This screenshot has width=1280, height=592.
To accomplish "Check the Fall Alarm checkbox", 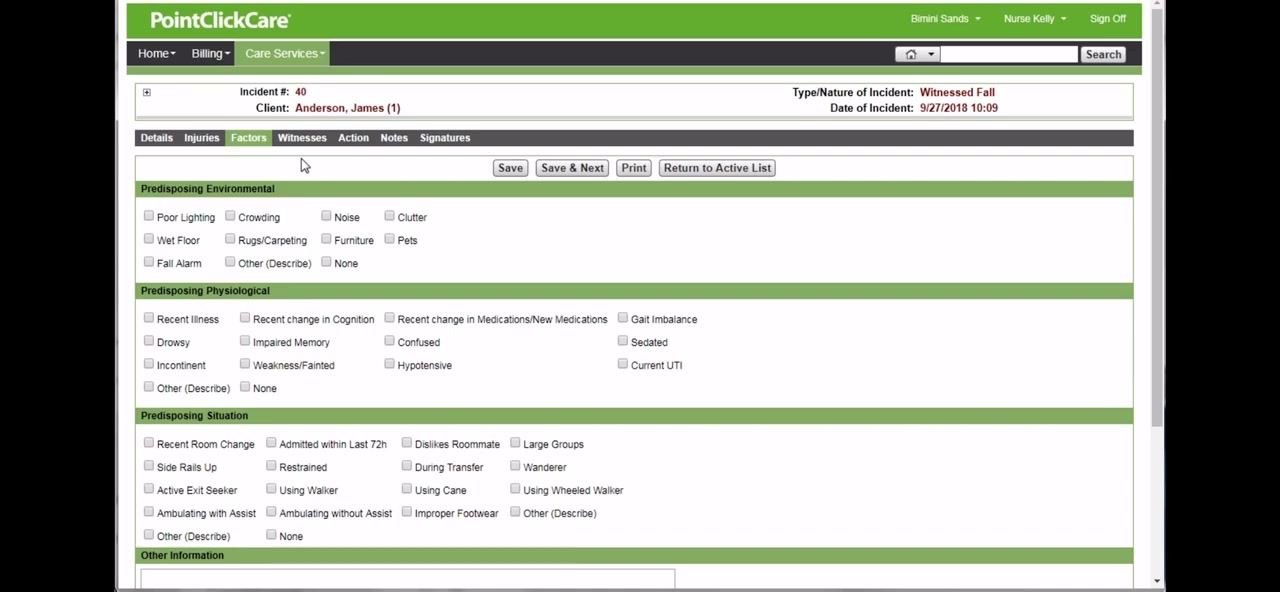I will (x=149, y=262).
